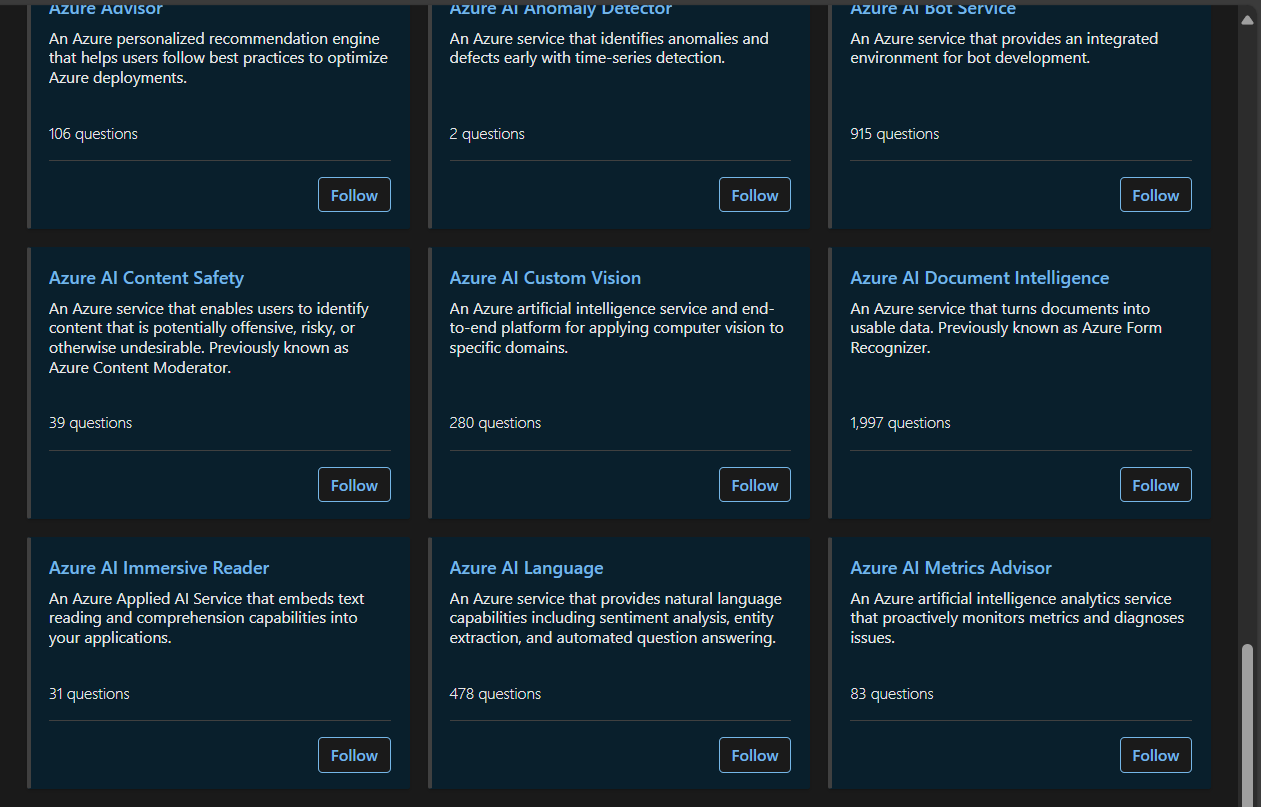
Task: Click the Azure AI Anomaly Detector description text
Action: pos(609,48)
